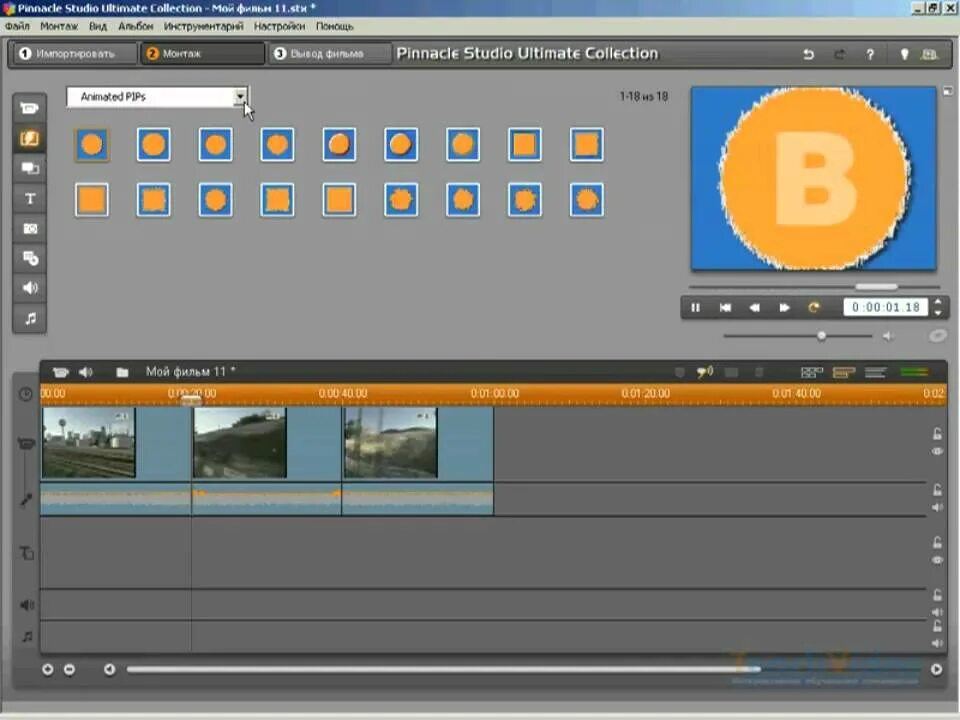Open the Альбом menu
Image resolution: width=960 pixels, height=720 pixels.
[x=135, y=26]
